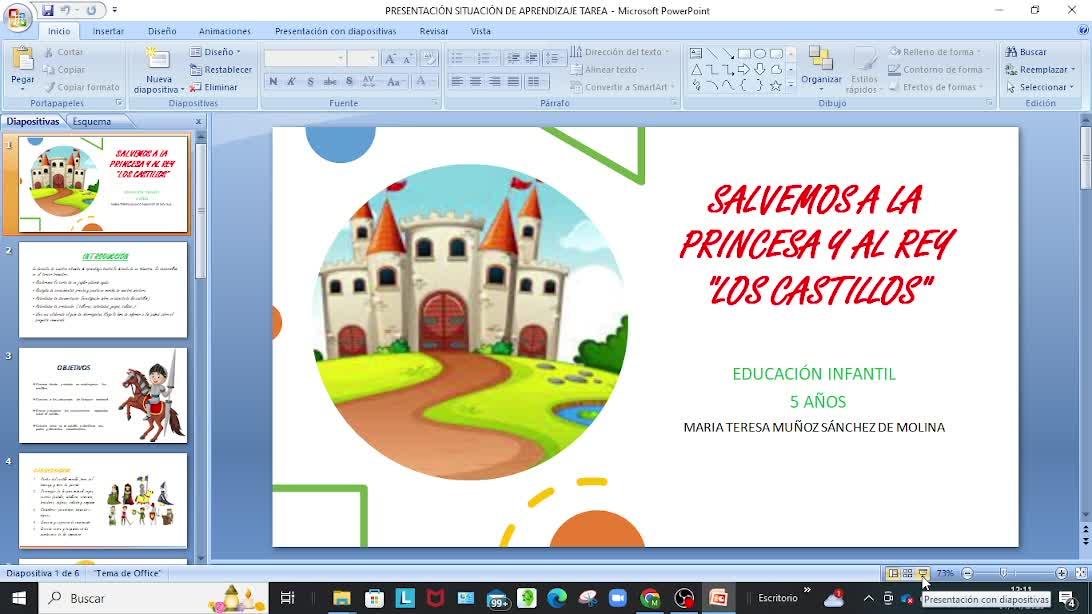The image size is (1092, 614).
Task: Select the star shape in shapes gallery
Action: 775,86
